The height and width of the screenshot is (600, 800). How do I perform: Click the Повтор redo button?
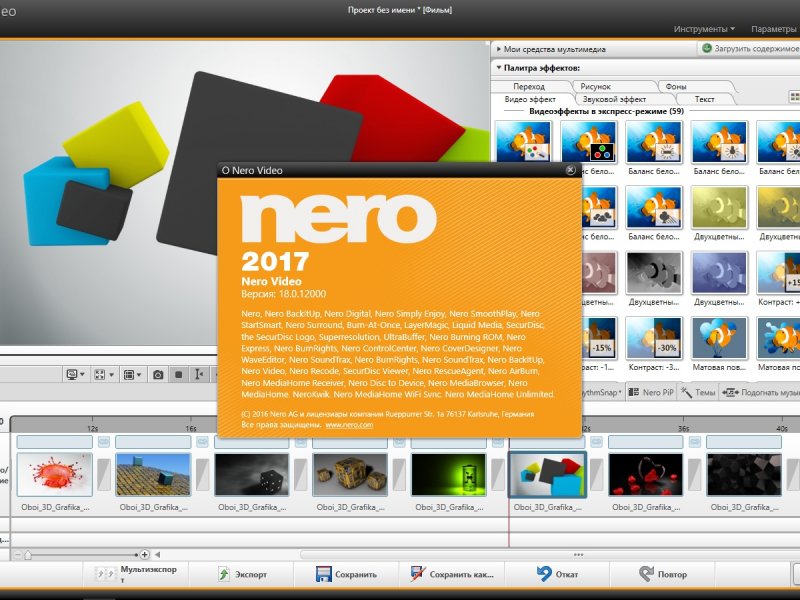[663, 574]
